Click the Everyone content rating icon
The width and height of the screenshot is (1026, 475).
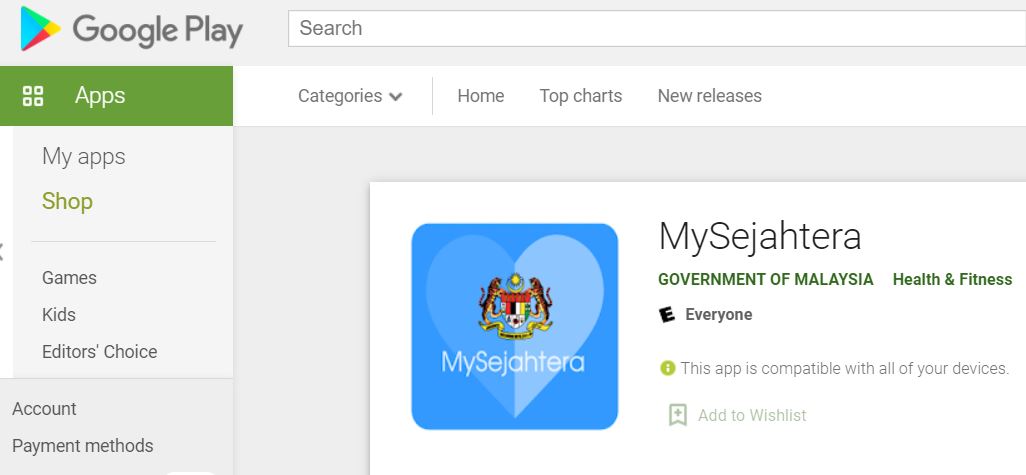click(668, 315)
